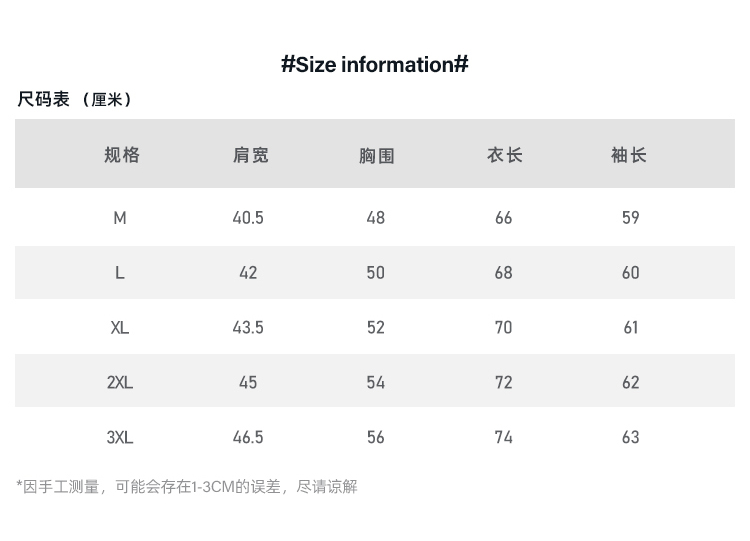
Task: Select the L size row label
Action: pos(120,273)
